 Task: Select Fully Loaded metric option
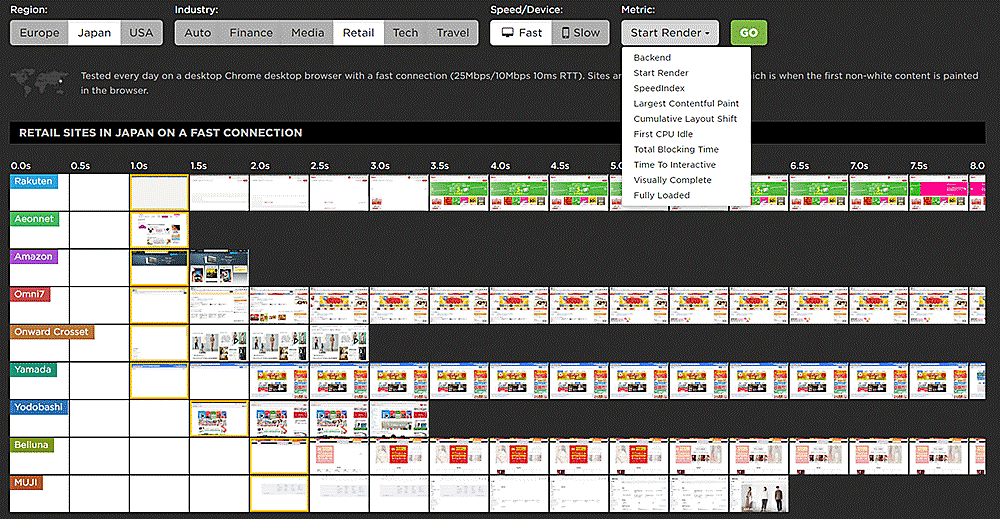point(661,195)
